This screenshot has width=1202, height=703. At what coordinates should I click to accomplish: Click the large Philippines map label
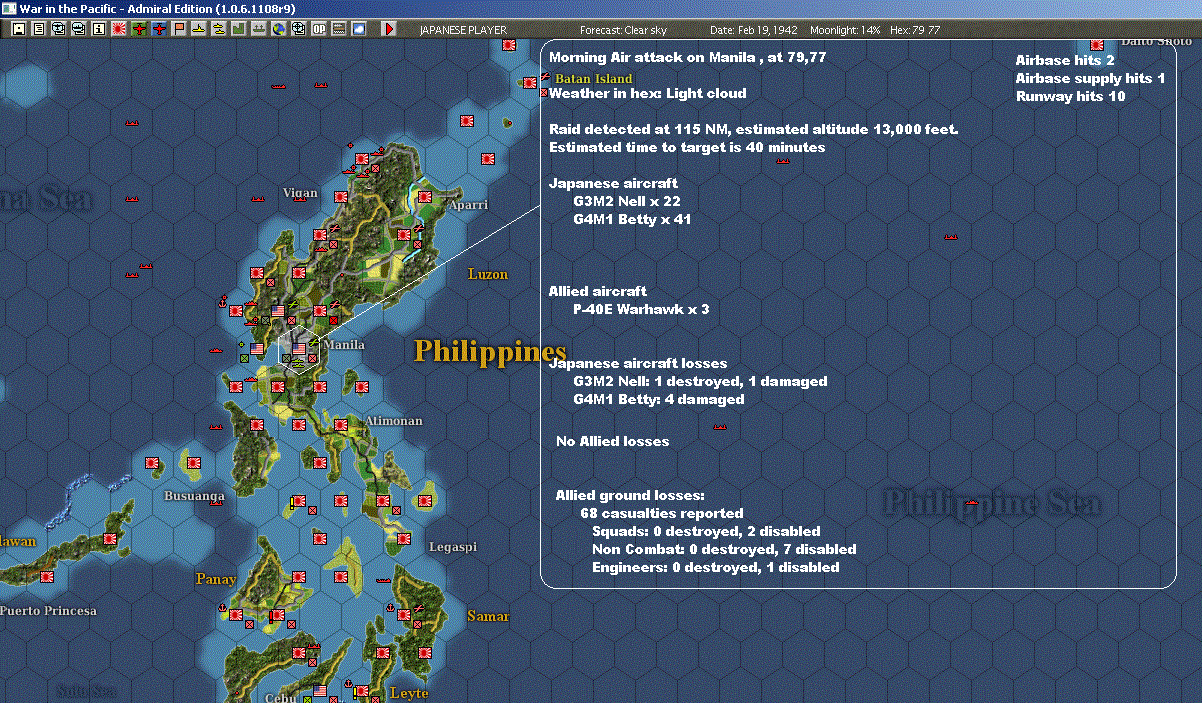pos(490,351)
